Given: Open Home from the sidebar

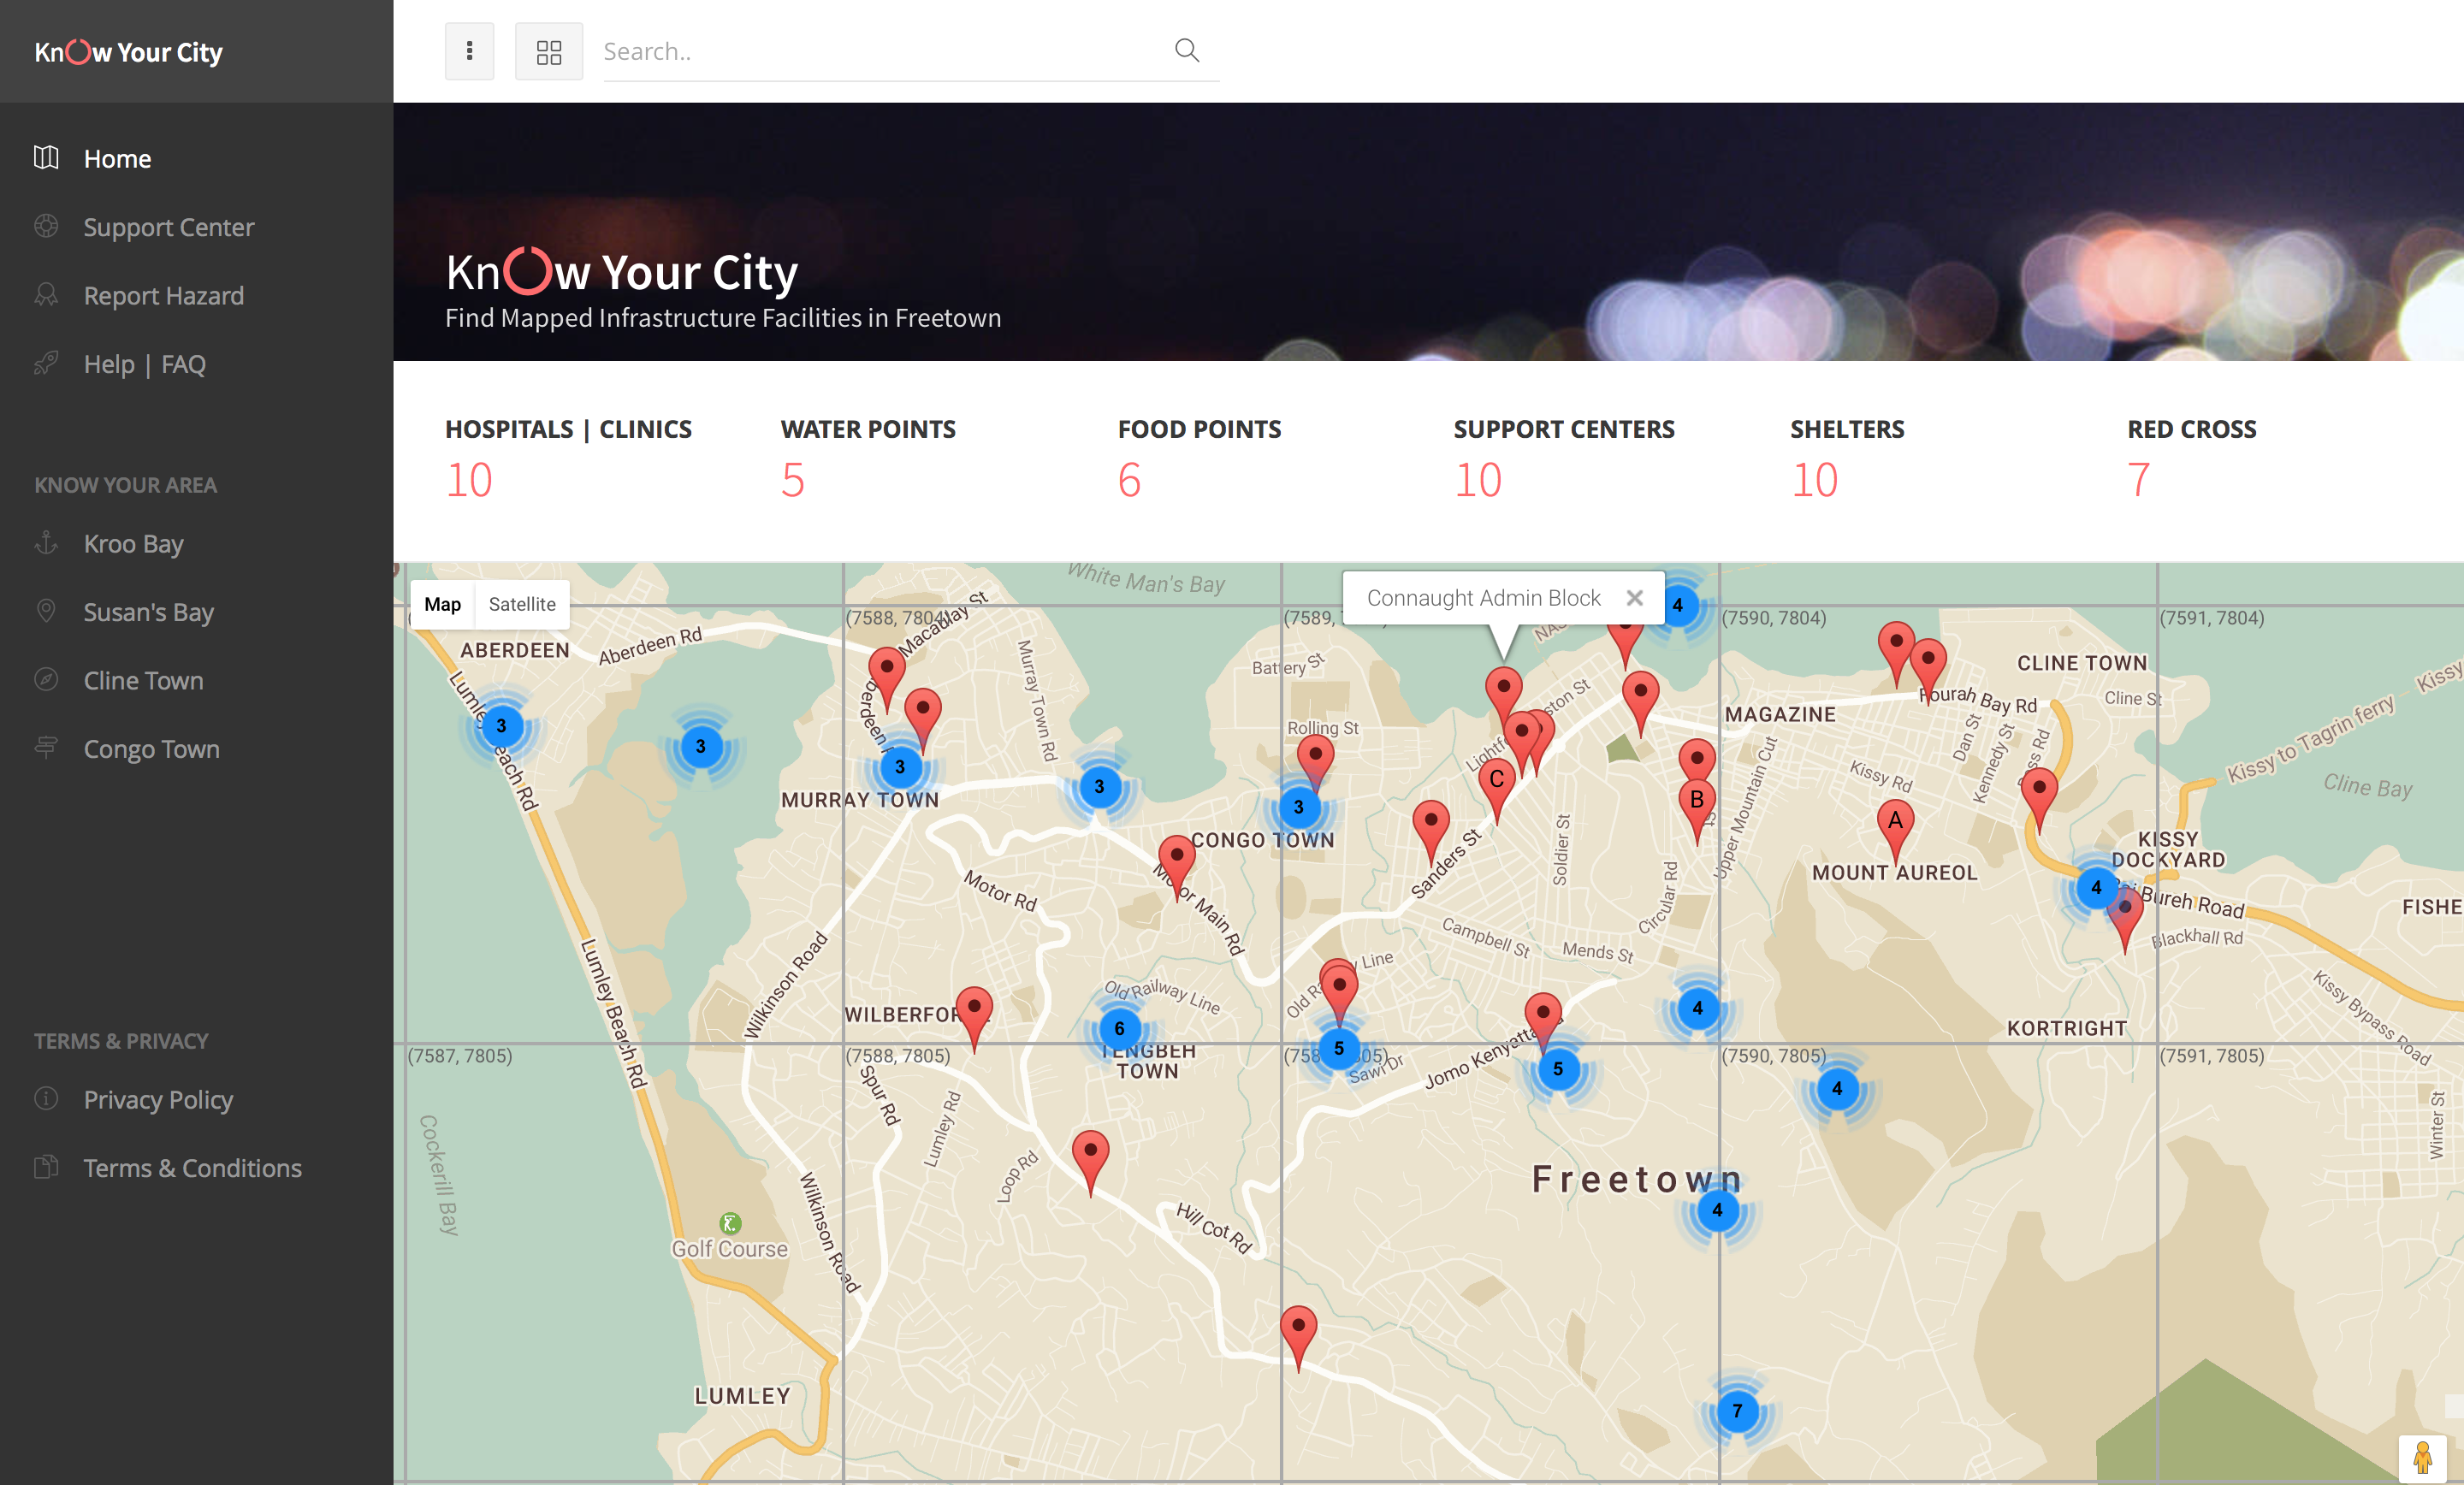Looking at the screenshot, I should coord(117,159).
